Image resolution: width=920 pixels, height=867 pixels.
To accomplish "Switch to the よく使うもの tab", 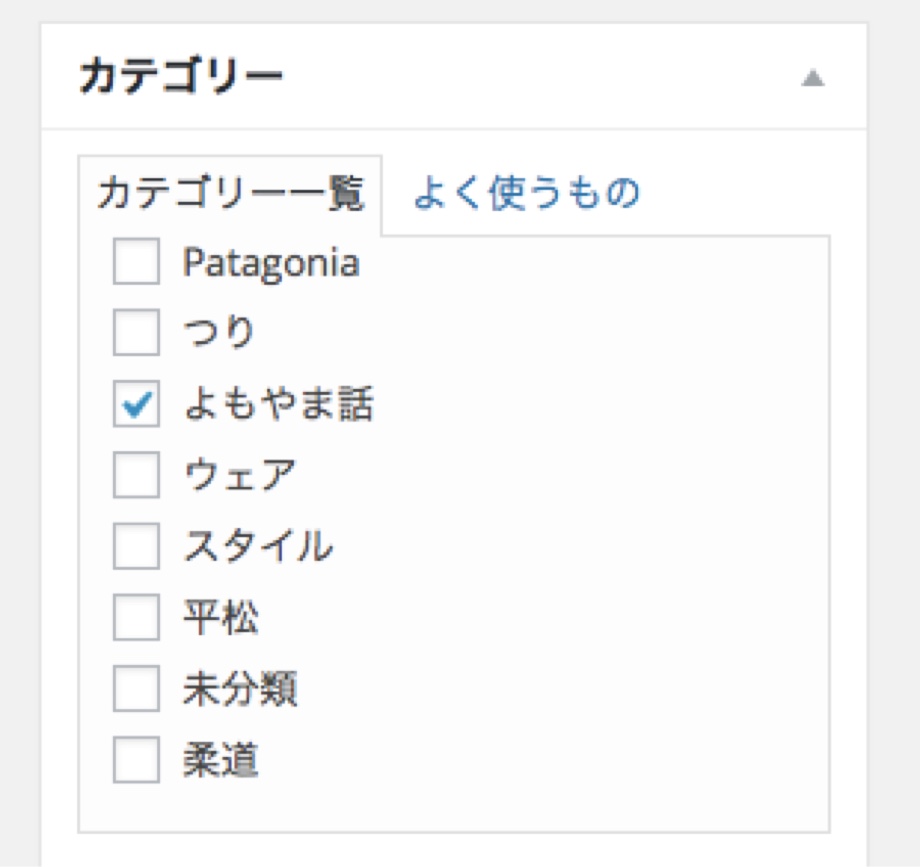I will coord(526,192).
